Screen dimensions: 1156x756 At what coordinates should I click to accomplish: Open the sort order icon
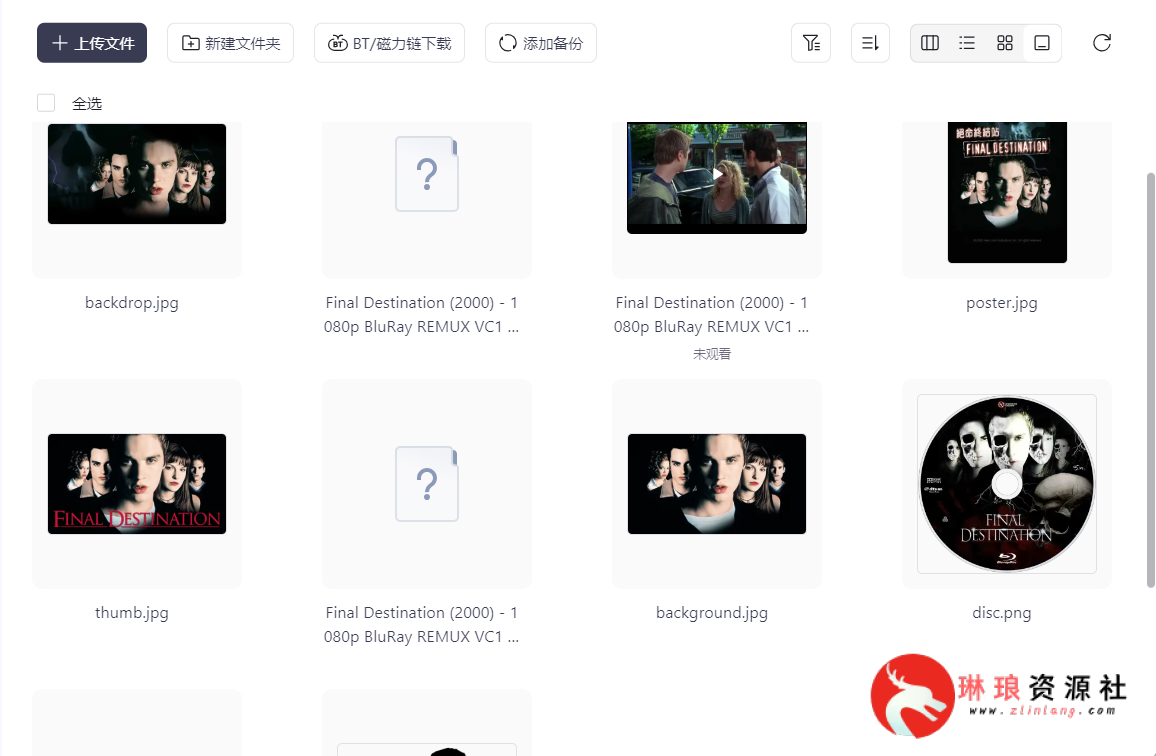[x=870, y=43]
